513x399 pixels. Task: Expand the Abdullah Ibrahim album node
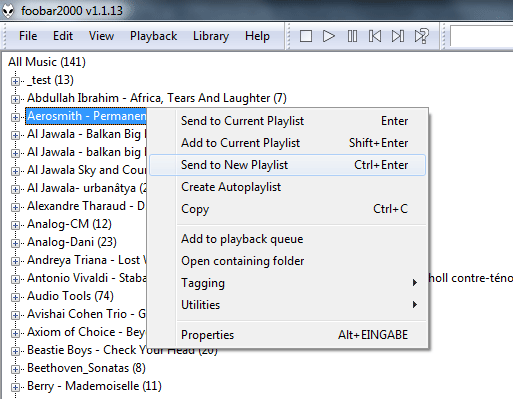tap(15, 99)
